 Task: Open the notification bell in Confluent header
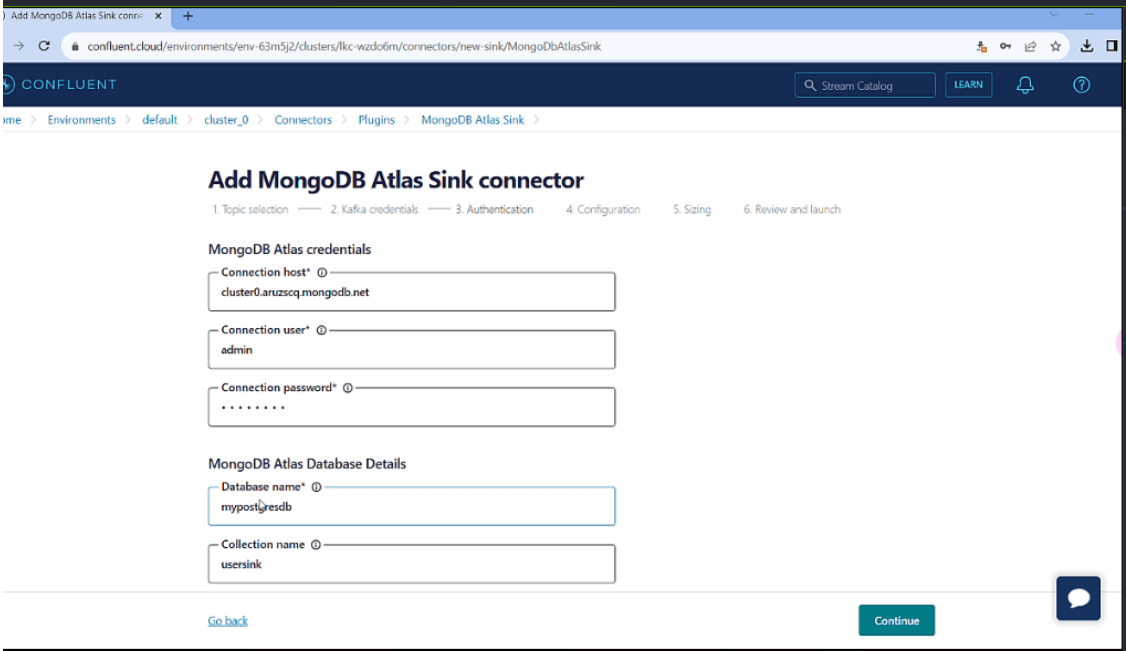pyautogui.click(x=1024, y=85)
